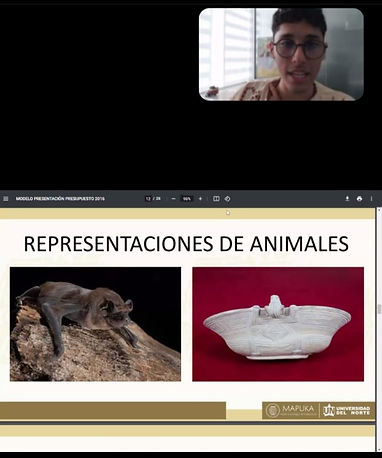This screenshot has height=458, width=382.
Task: Click the bat photograph on the slide
Action: coord(95,324)
